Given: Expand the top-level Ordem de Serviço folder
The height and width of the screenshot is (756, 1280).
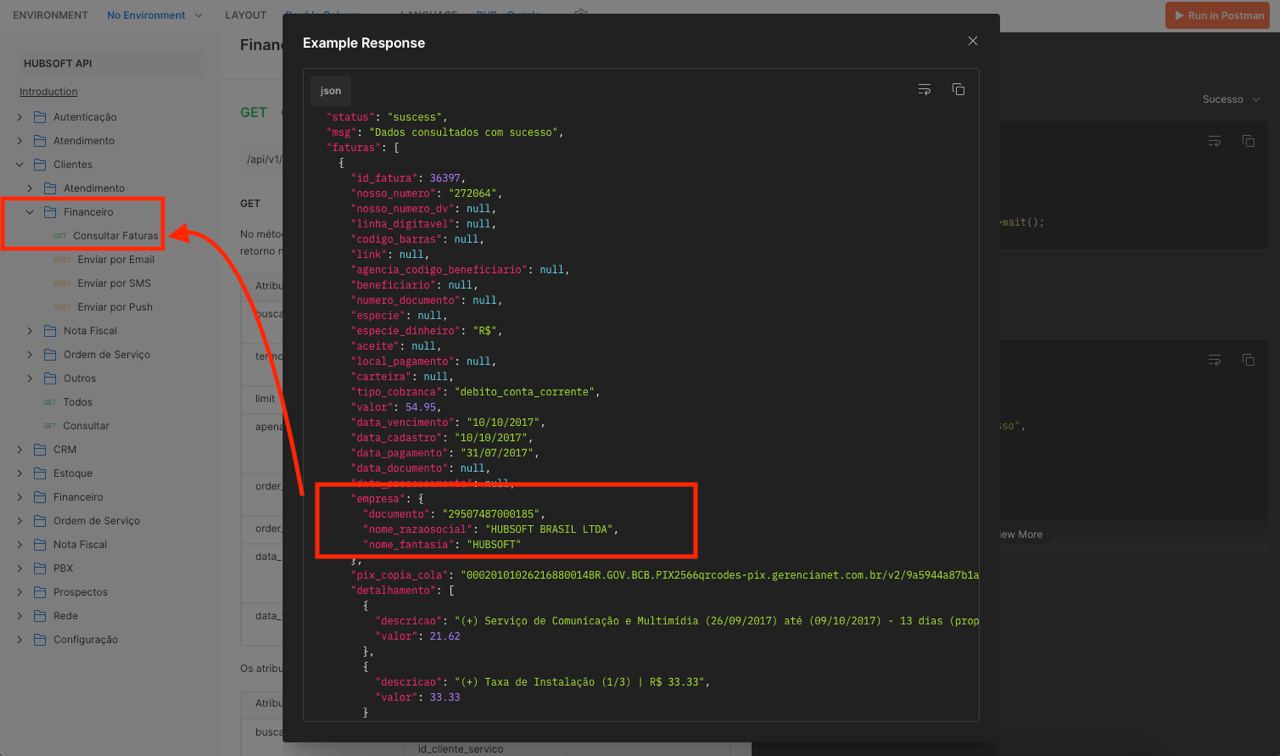Looking at the screenshot, I should pos(20,521).
